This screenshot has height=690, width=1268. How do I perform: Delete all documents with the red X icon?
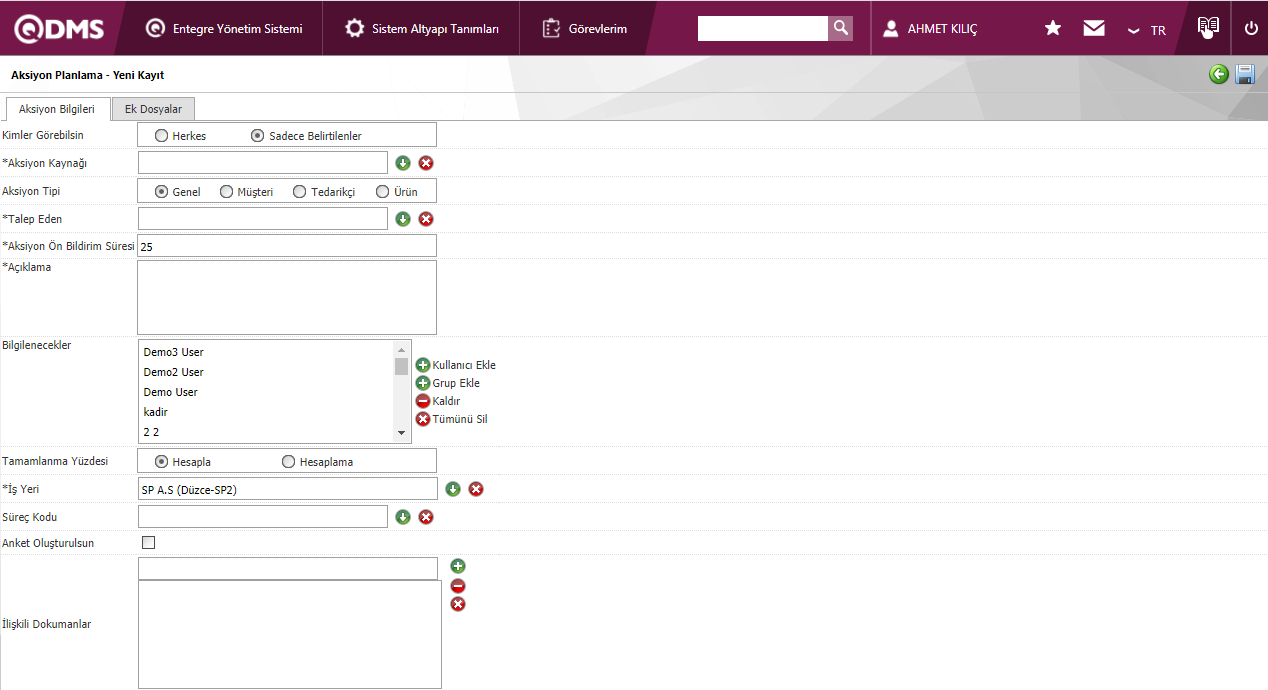458,604
